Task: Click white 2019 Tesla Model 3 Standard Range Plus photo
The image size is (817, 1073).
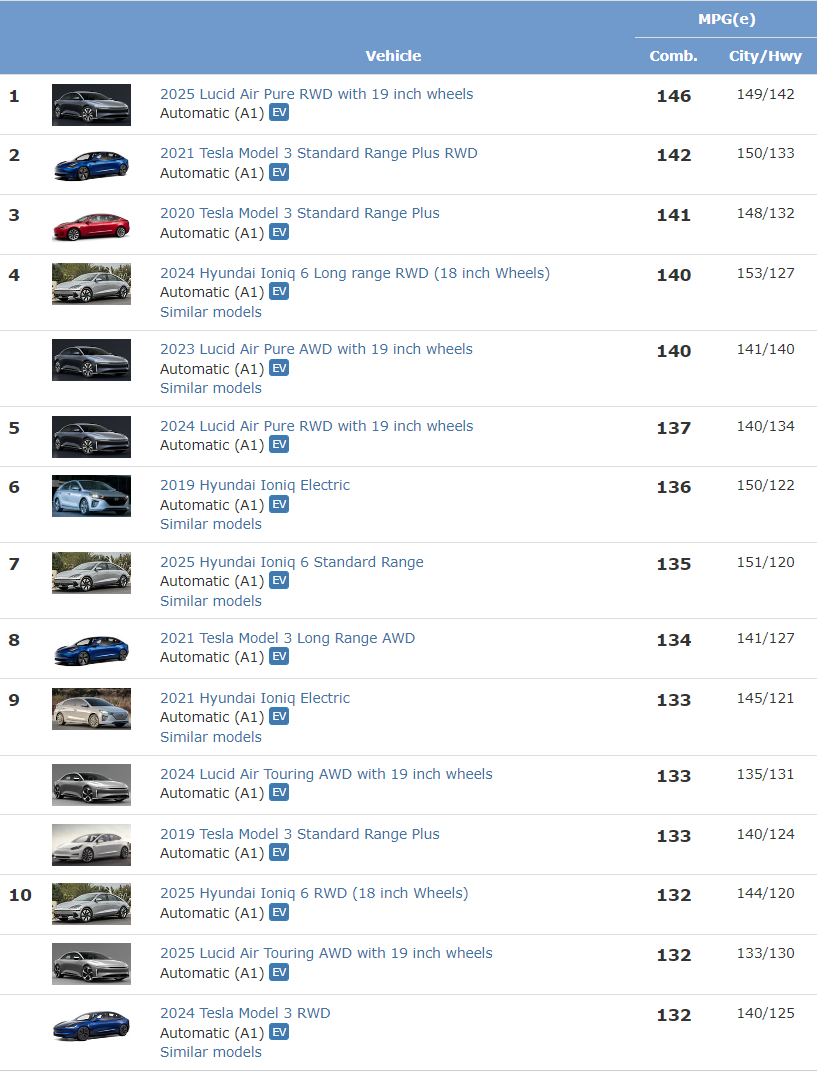Action: [91, 845]
